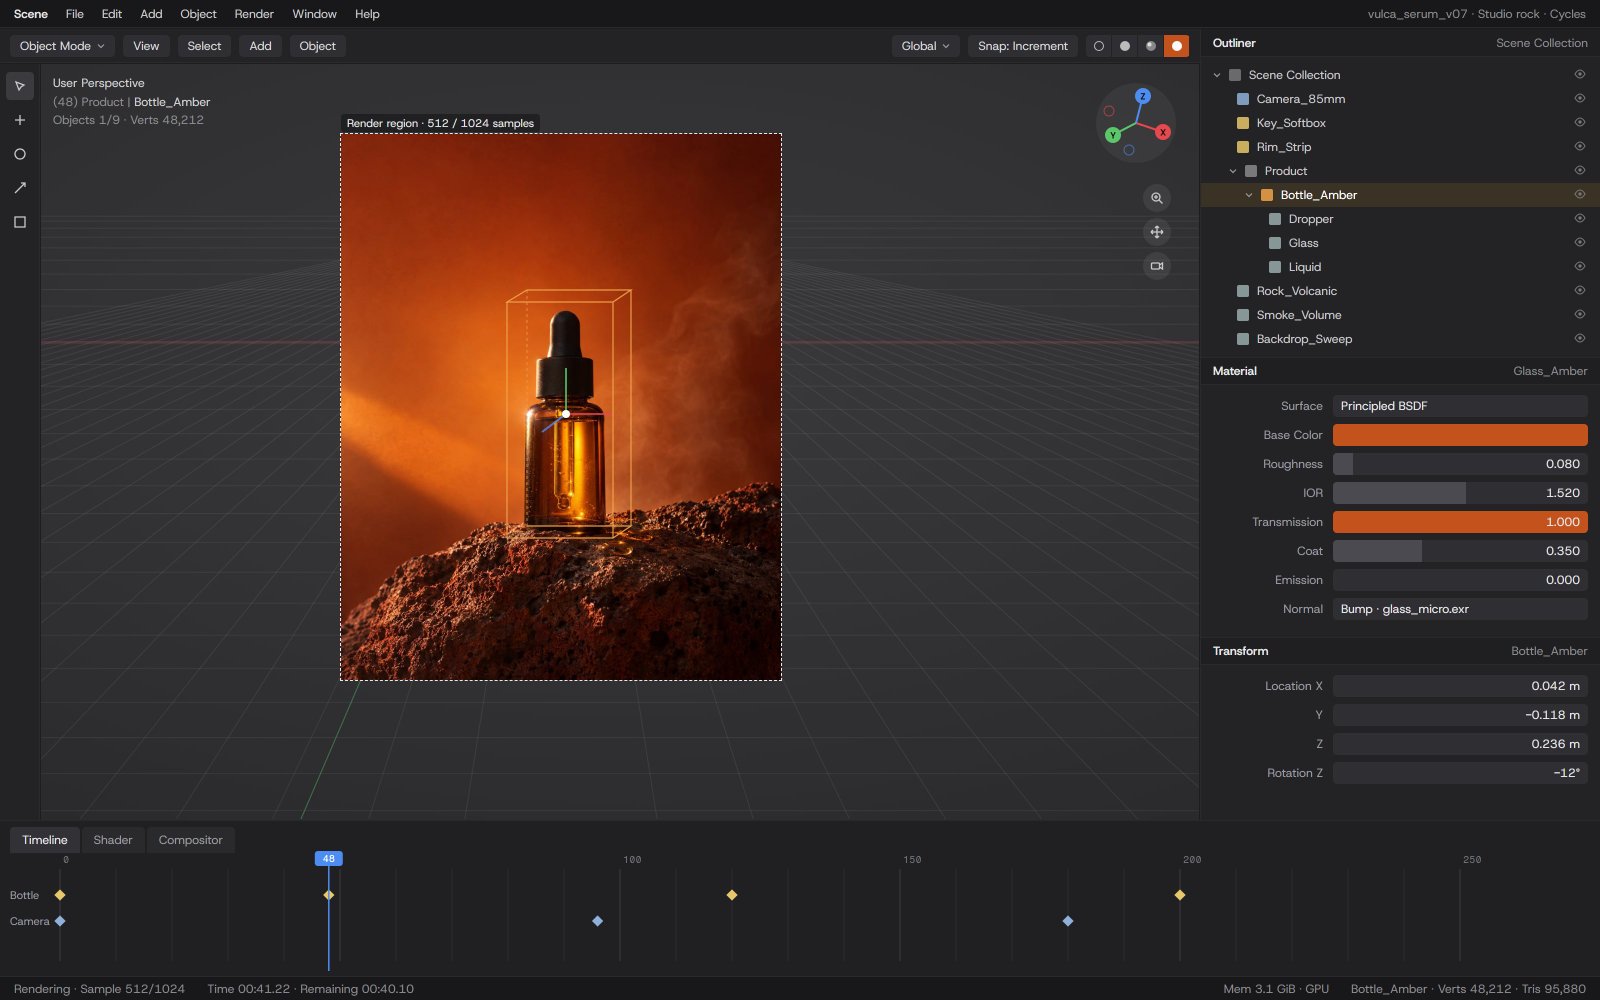The width and height of the screenshot is (1600, 1000).
Task: Hide the Backdrop_Sweep object
Action: (x=1580, y=339)
